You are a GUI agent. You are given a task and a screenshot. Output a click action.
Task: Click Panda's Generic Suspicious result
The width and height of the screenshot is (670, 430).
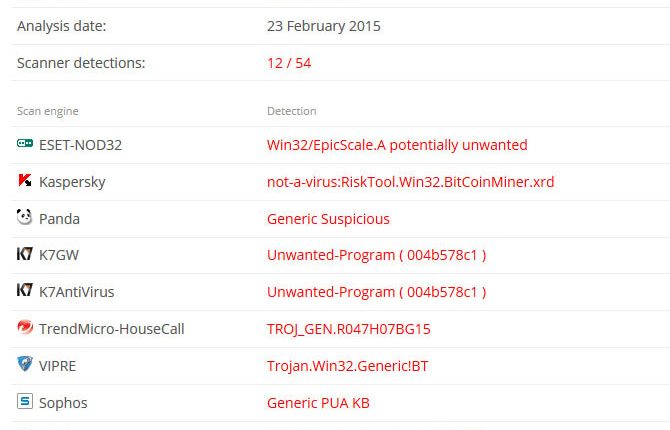pos(328,219)
